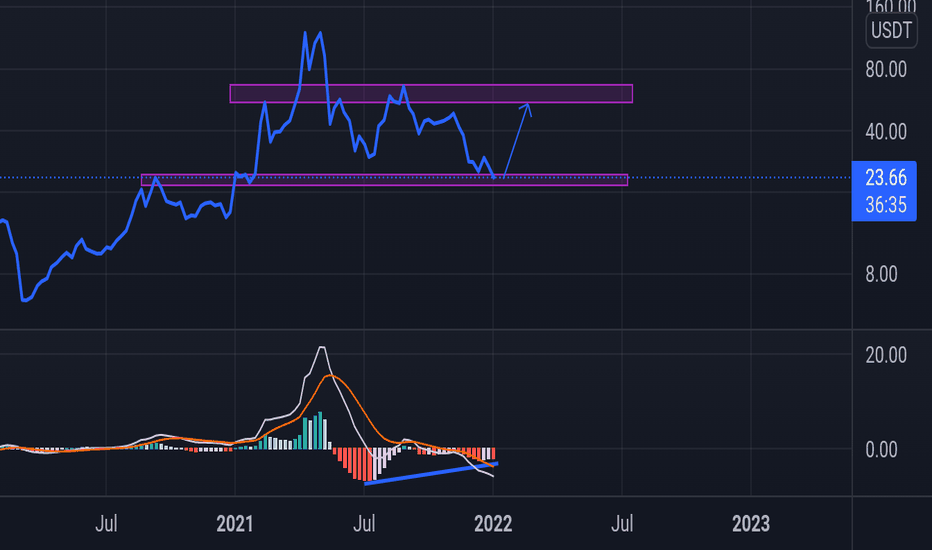Viewport: 932px width, 550px height.
Task: Click the 2021 time axis label
Action: [235, 524]
